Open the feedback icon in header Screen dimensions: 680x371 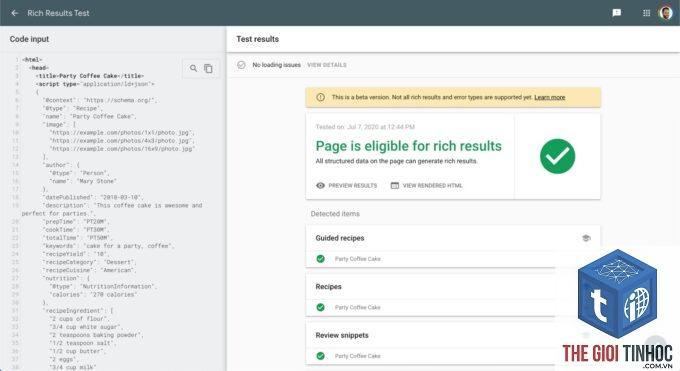pos(616,13)
